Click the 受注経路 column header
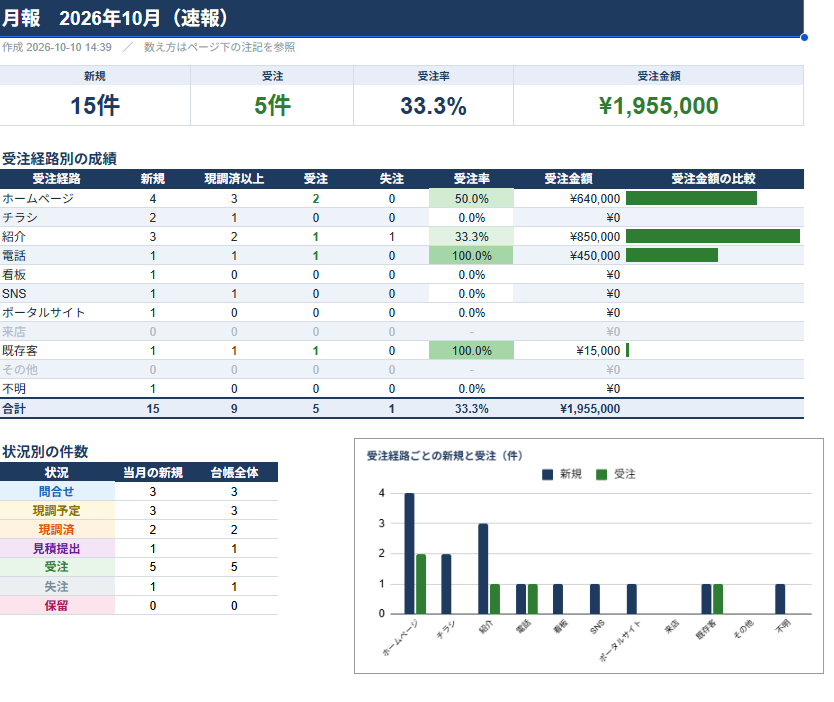 56,179
